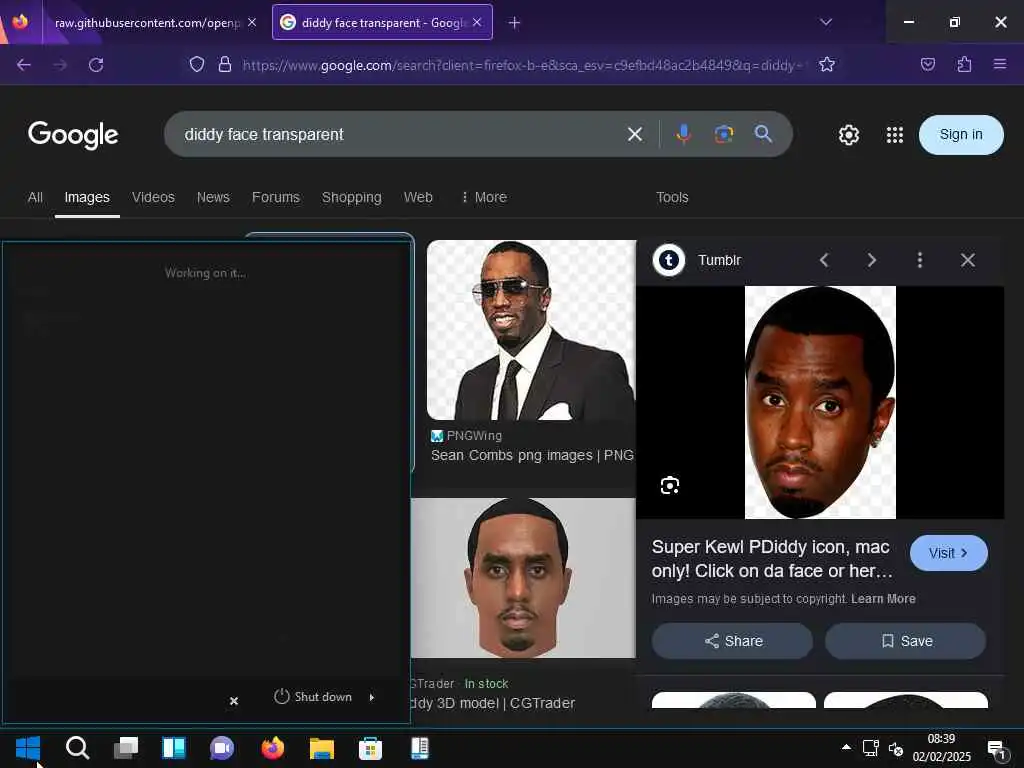
Task: Show previous image in preview panel
Action: (x=824, y=260)
